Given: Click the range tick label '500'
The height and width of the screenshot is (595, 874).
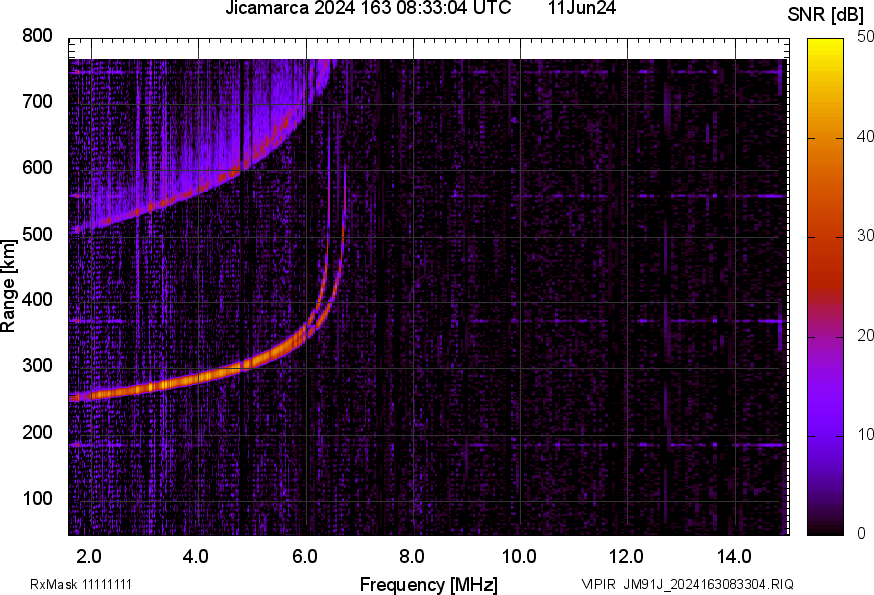Looking at the screenshot, I should pos(37,234).
